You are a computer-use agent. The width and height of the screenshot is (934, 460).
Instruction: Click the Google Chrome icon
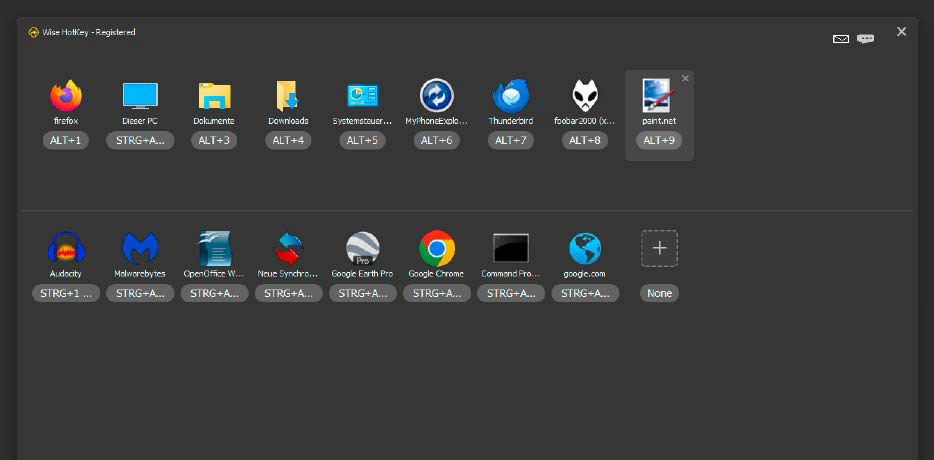coord(437,247)
